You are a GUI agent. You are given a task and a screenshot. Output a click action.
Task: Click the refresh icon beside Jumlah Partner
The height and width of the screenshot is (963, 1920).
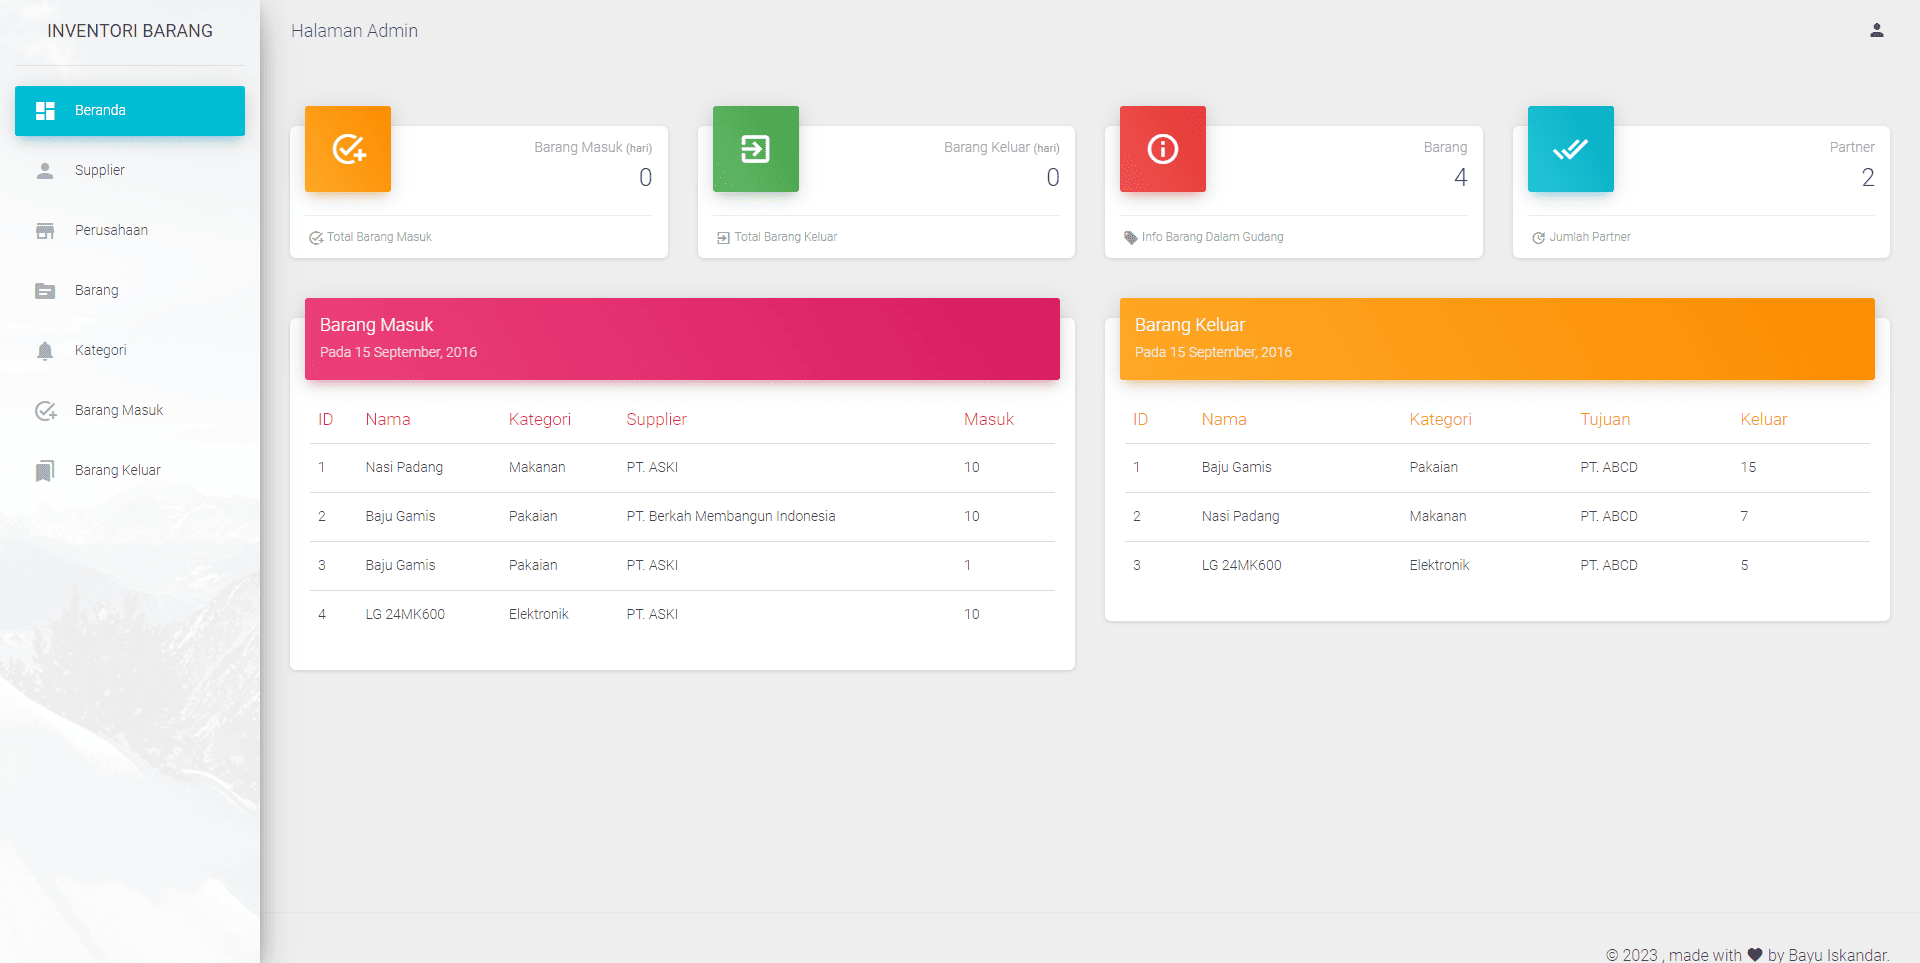click(1538, 238)
